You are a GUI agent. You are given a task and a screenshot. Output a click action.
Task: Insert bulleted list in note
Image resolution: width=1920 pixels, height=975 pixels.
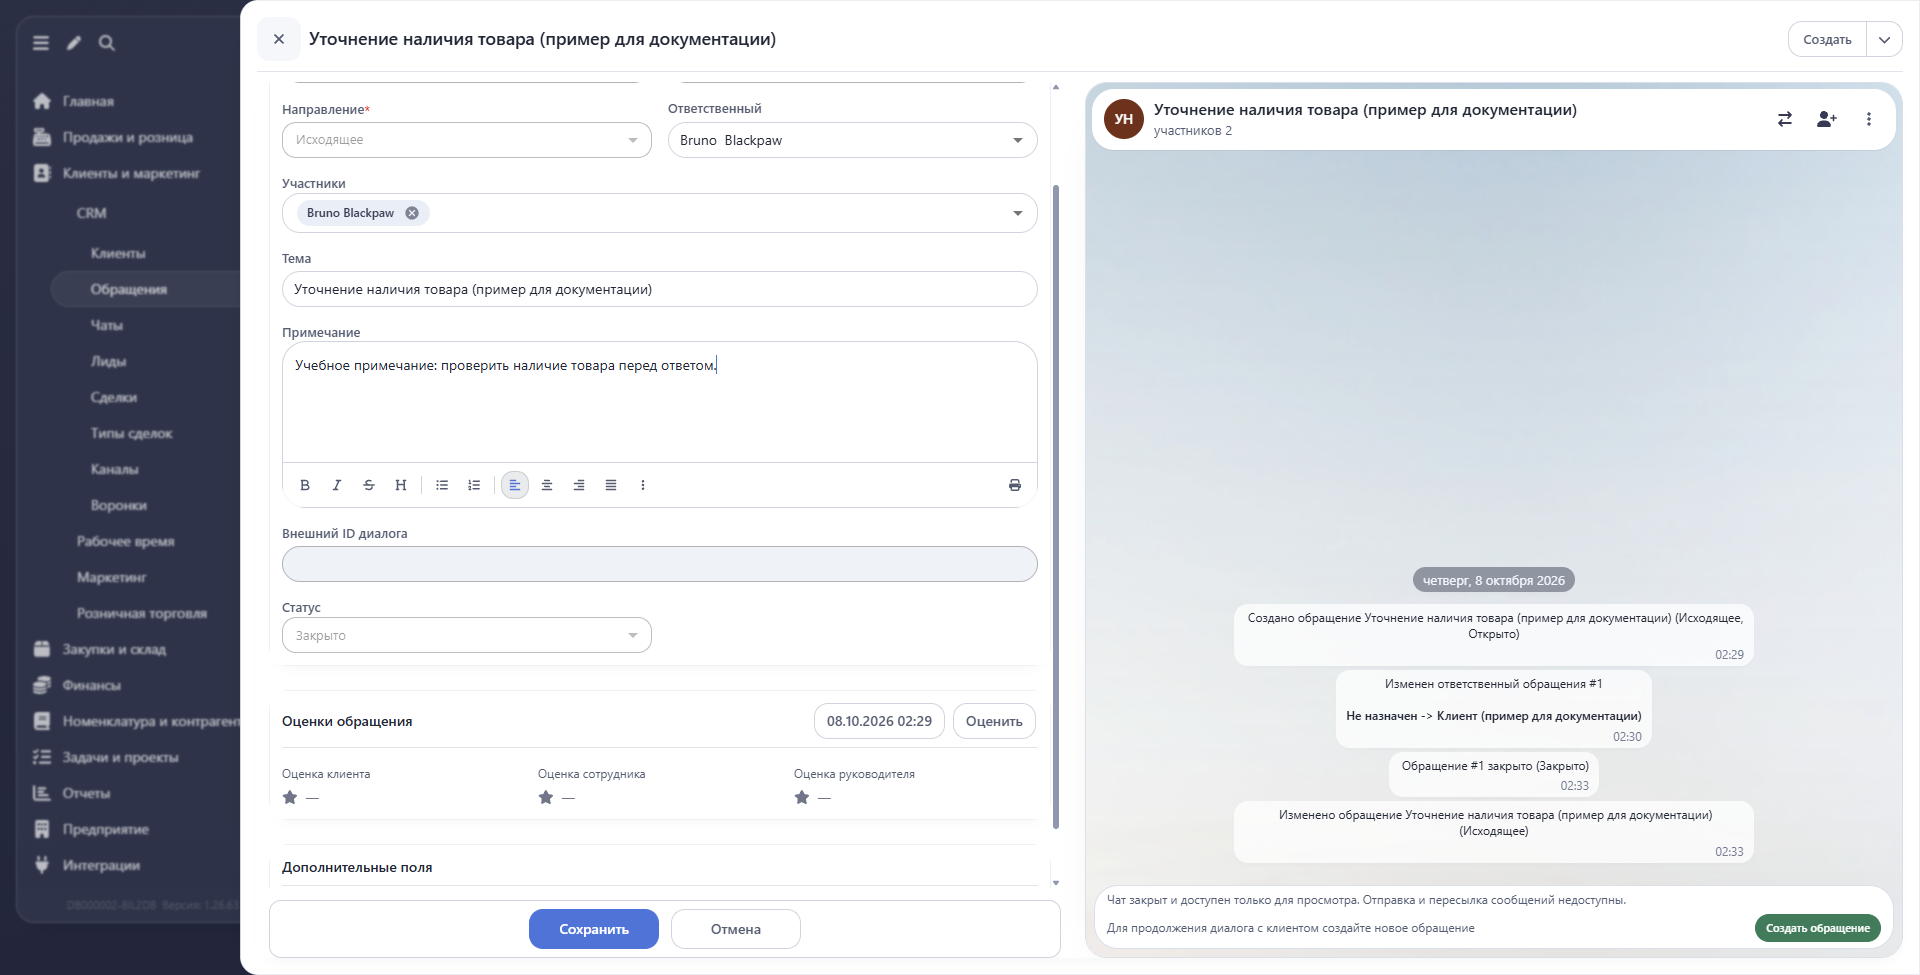pyautogui.click(x=442, y=485)
